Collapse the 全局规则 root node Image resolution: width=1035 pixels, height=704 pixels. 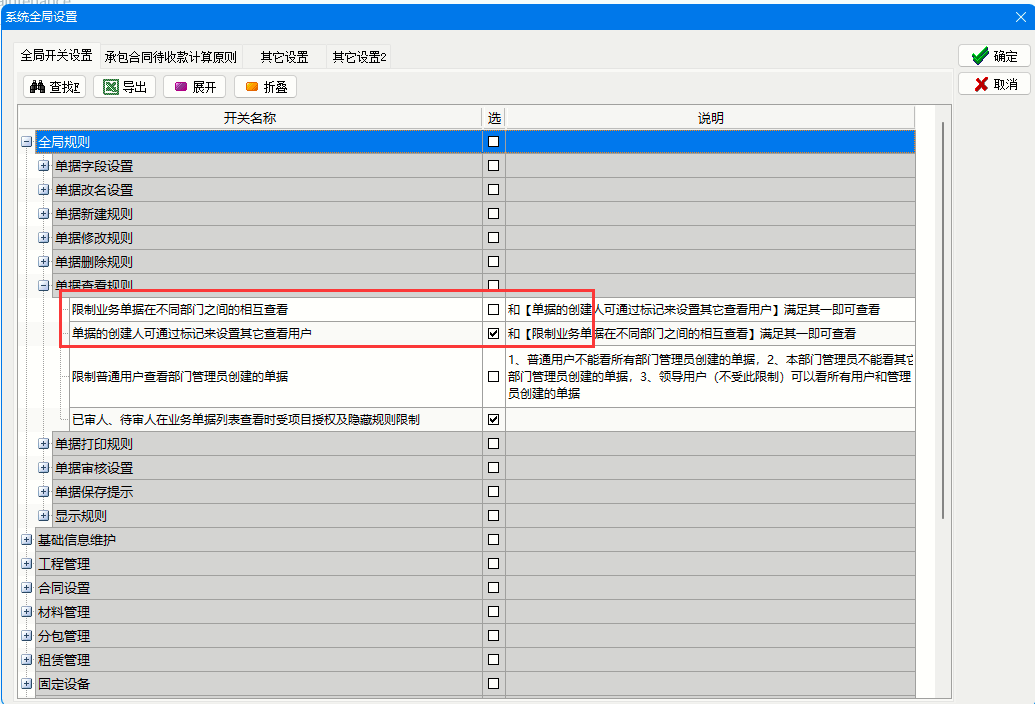(26, 142)
